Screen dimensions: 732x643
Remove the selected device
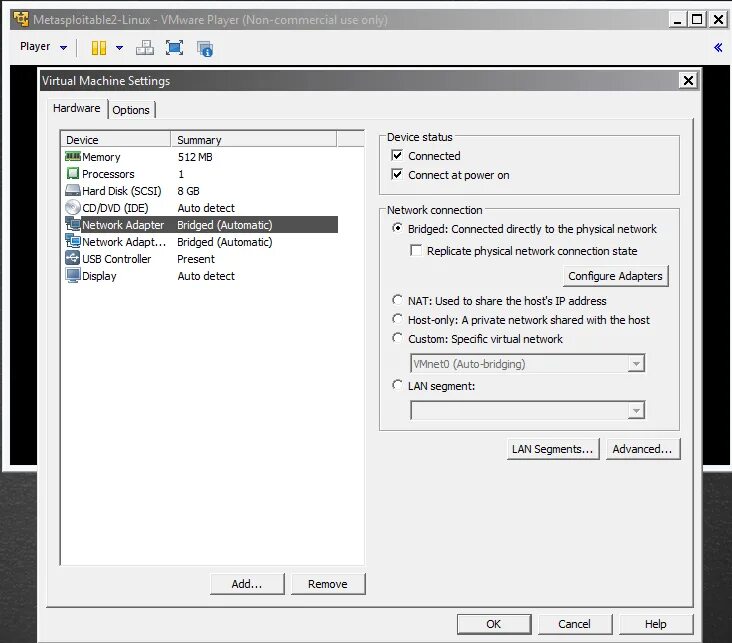coord(328,584)
